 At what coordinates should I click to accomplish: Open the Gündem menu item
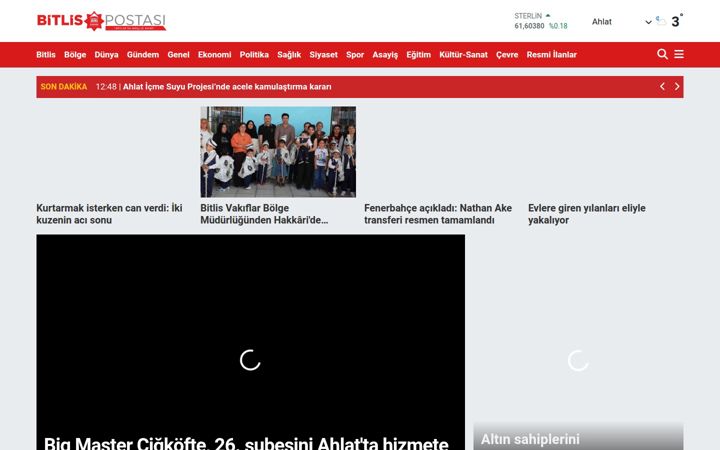(143, 55)
